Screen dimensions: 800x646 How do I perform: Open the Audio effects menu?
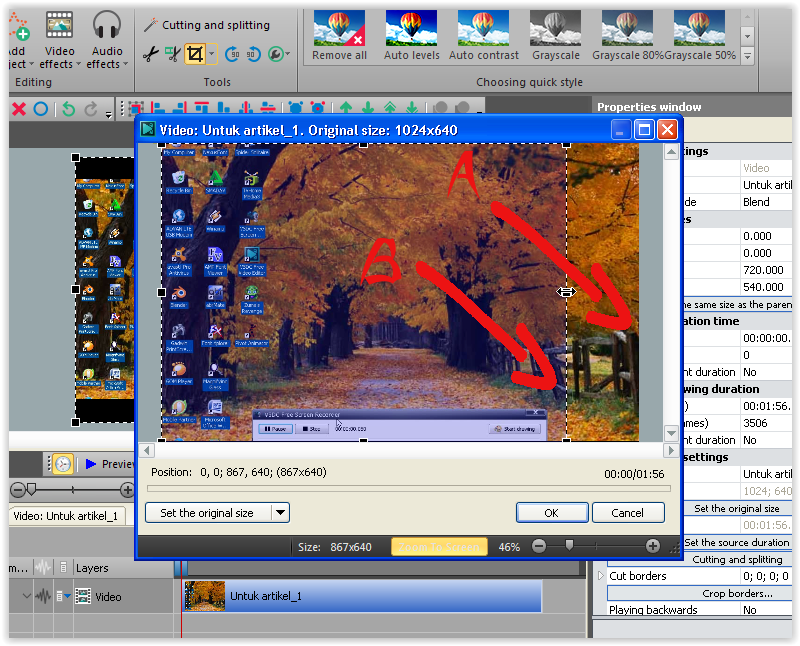point(107,40)
